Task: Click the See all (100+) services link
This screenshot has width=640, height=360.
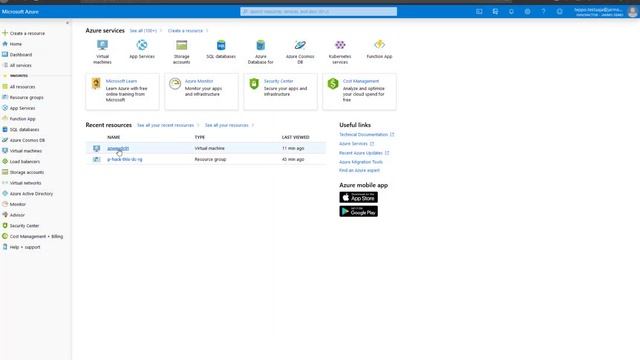Action: pos(143,31)
